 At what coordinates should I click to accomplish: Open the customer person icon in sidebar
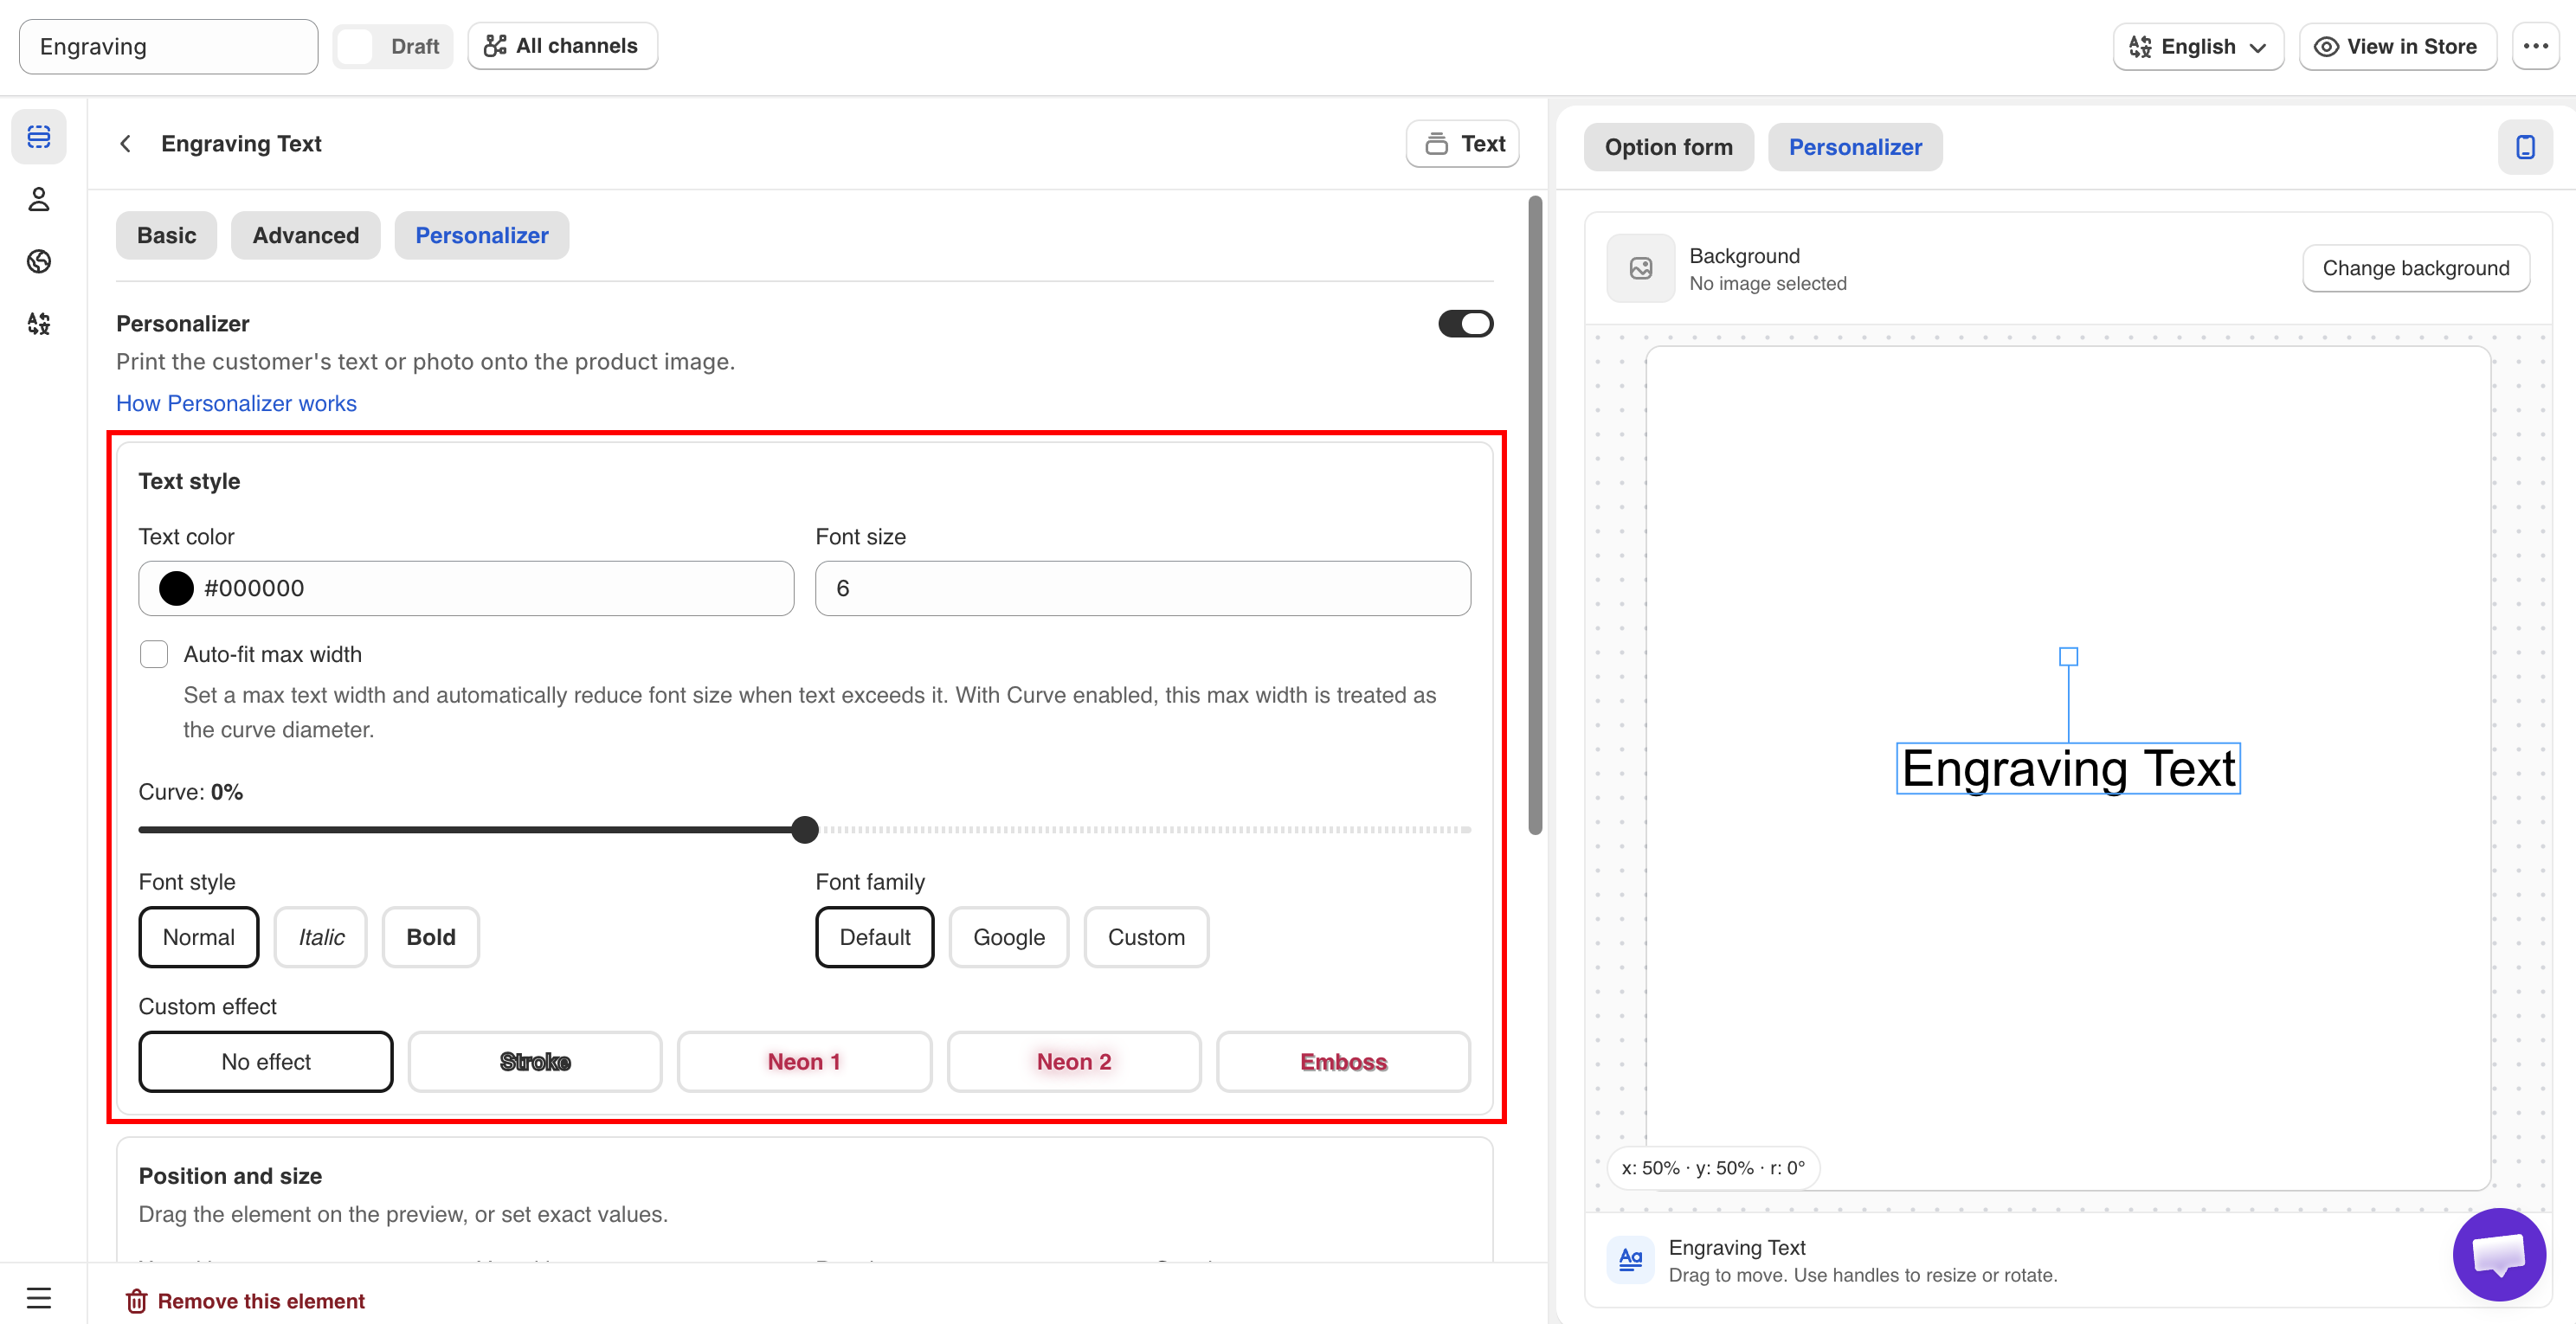click(39, 199)
